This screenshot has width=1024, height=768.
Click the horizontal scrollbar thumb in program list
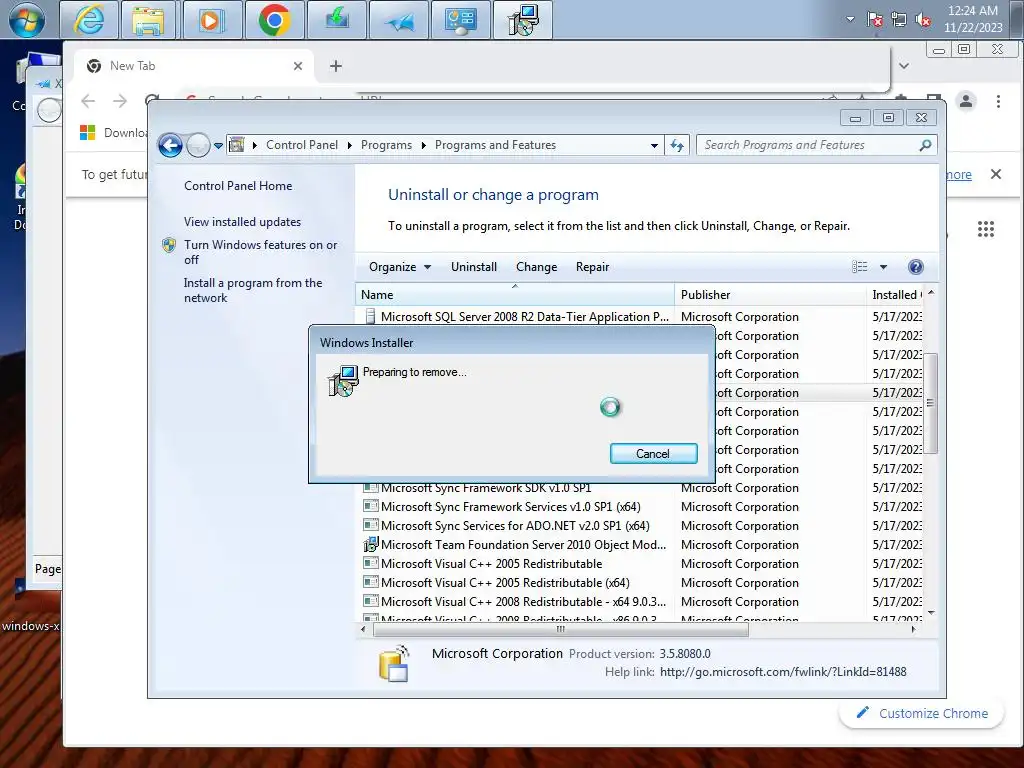pyautogui.click(x=560, y=630)
